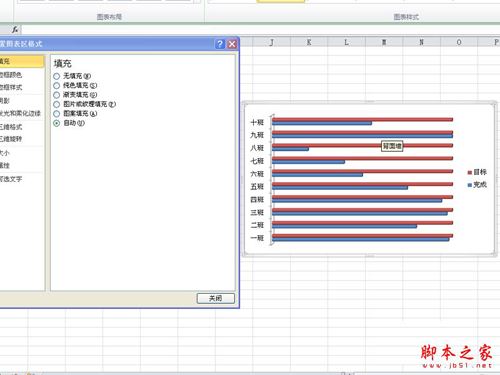The height and width of the screenshot is (375, 500).
Task: Select 图片或纹理填充 radio option
Action: pyautogui.click(x=57, y=104)
